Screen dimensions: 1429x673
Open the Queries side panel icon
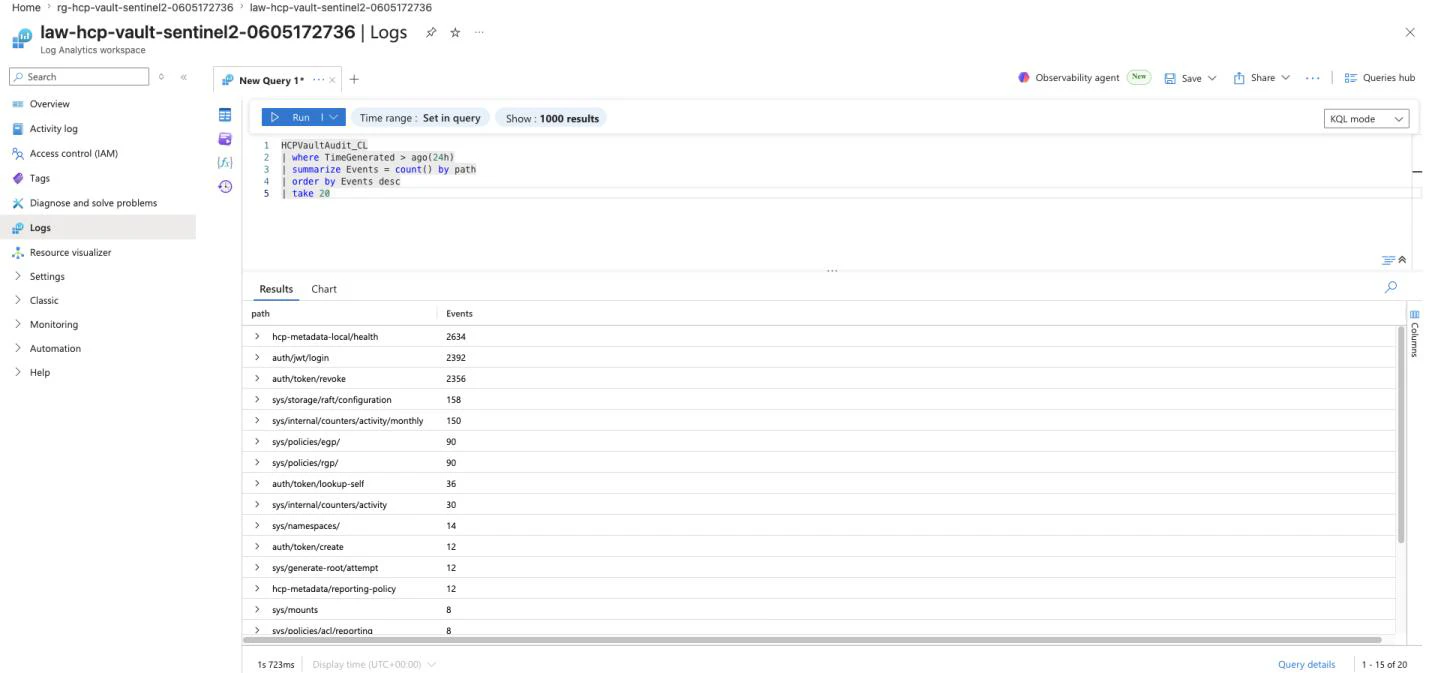225,138
